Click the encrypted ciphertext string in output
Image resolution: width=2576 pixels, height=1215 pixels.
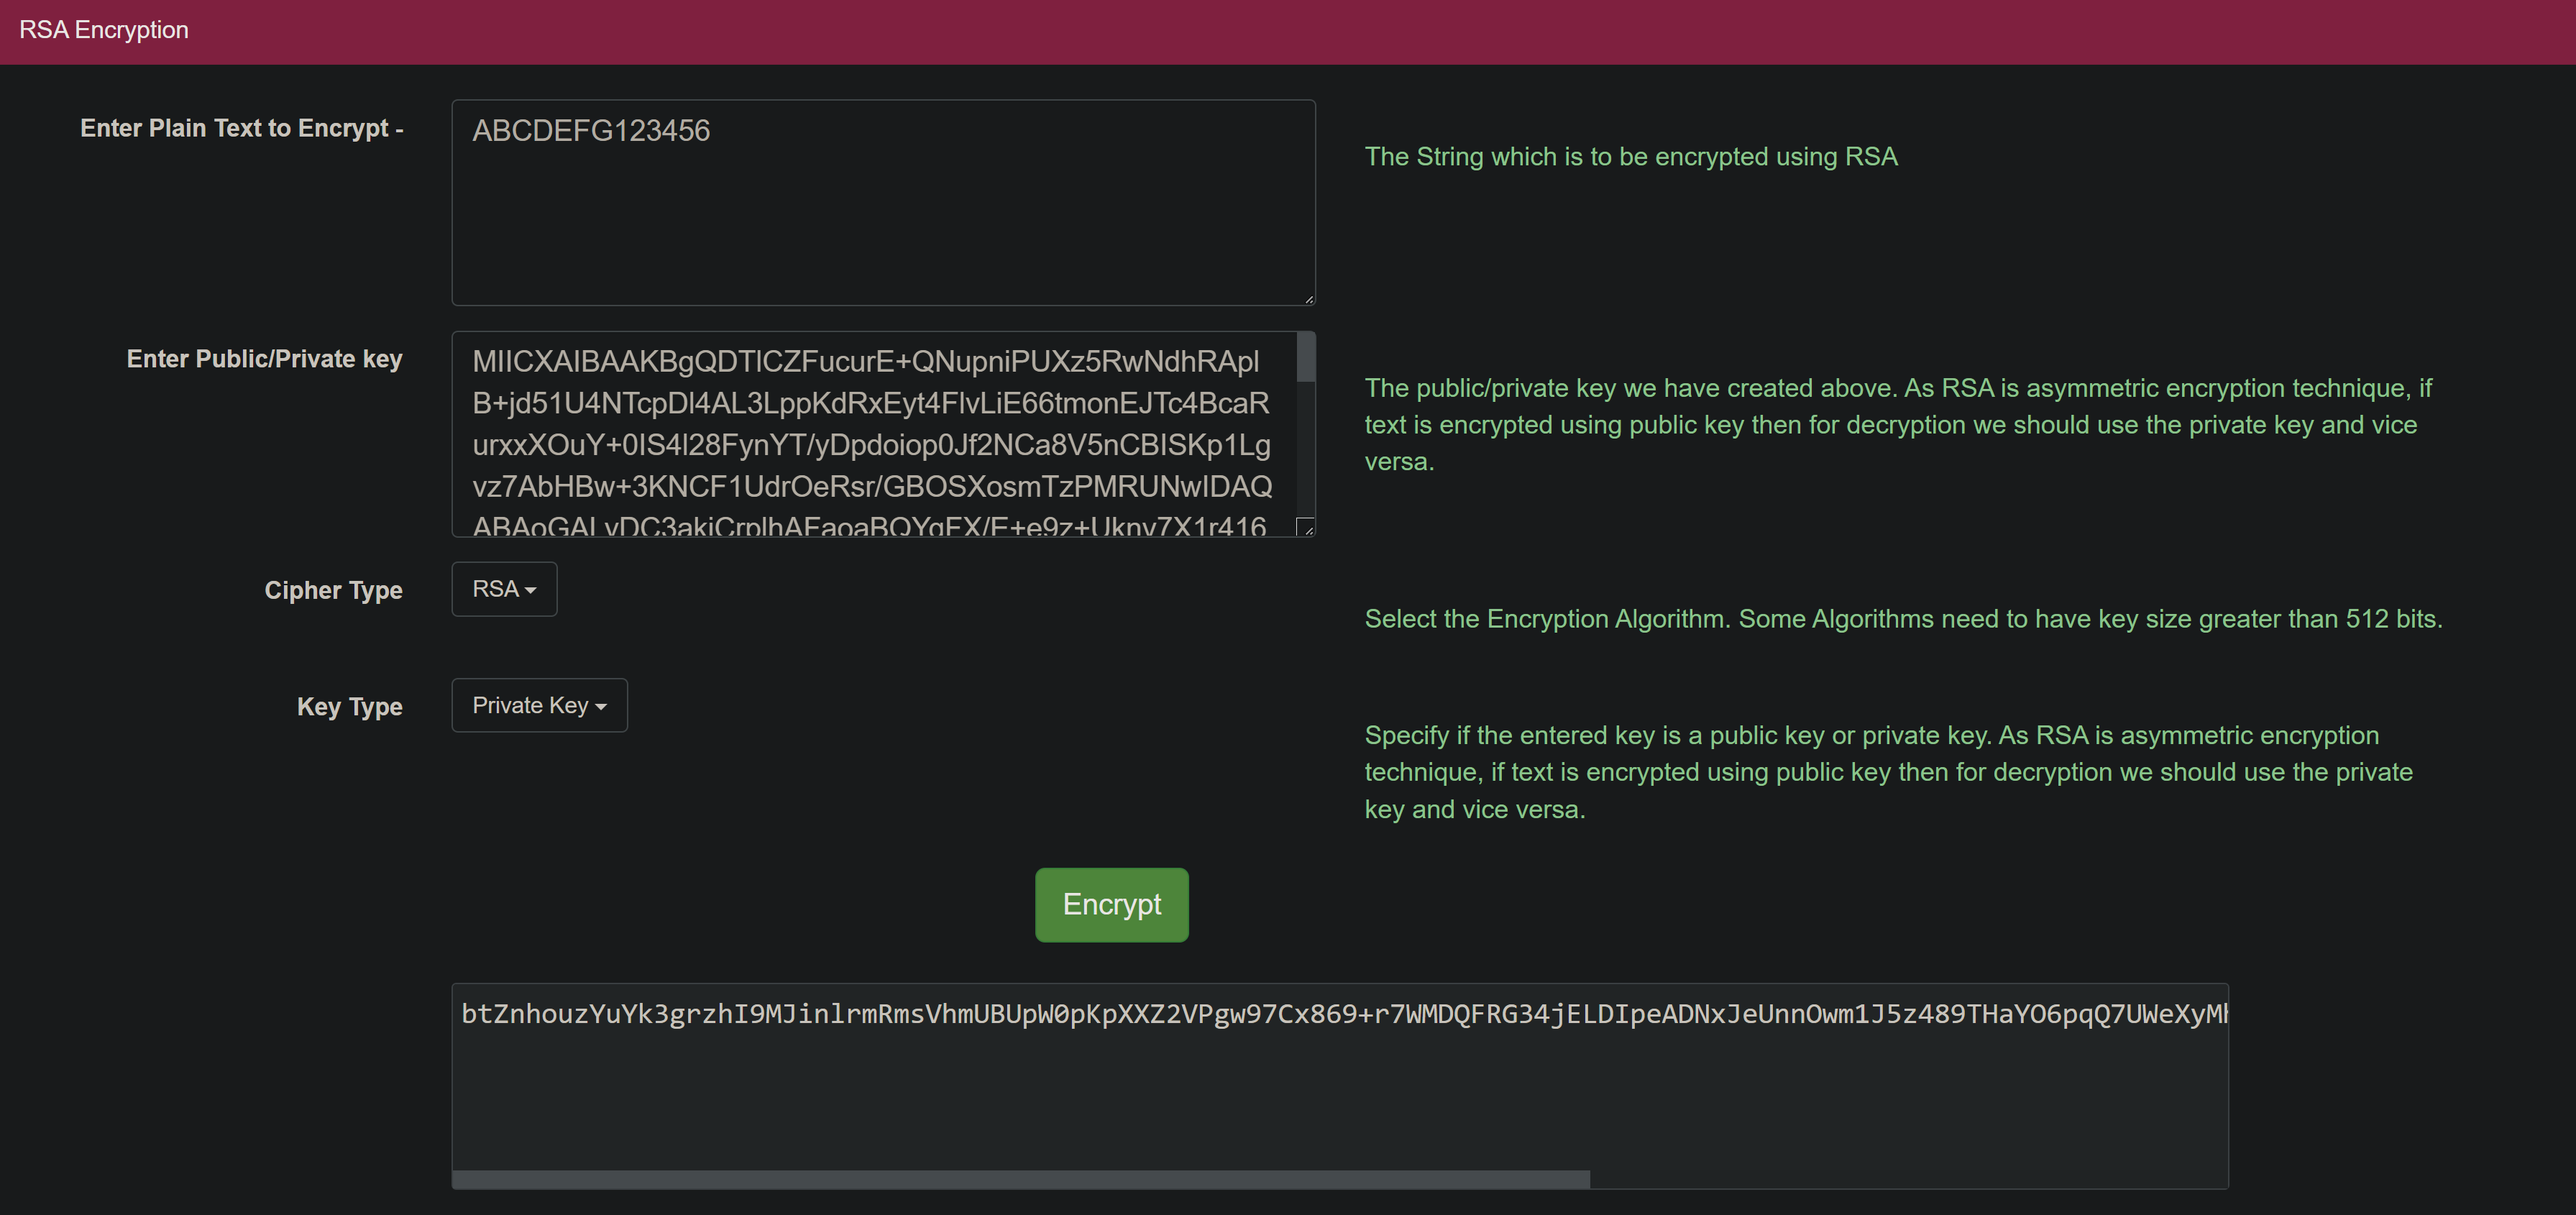click(x=1340, y=1014)
